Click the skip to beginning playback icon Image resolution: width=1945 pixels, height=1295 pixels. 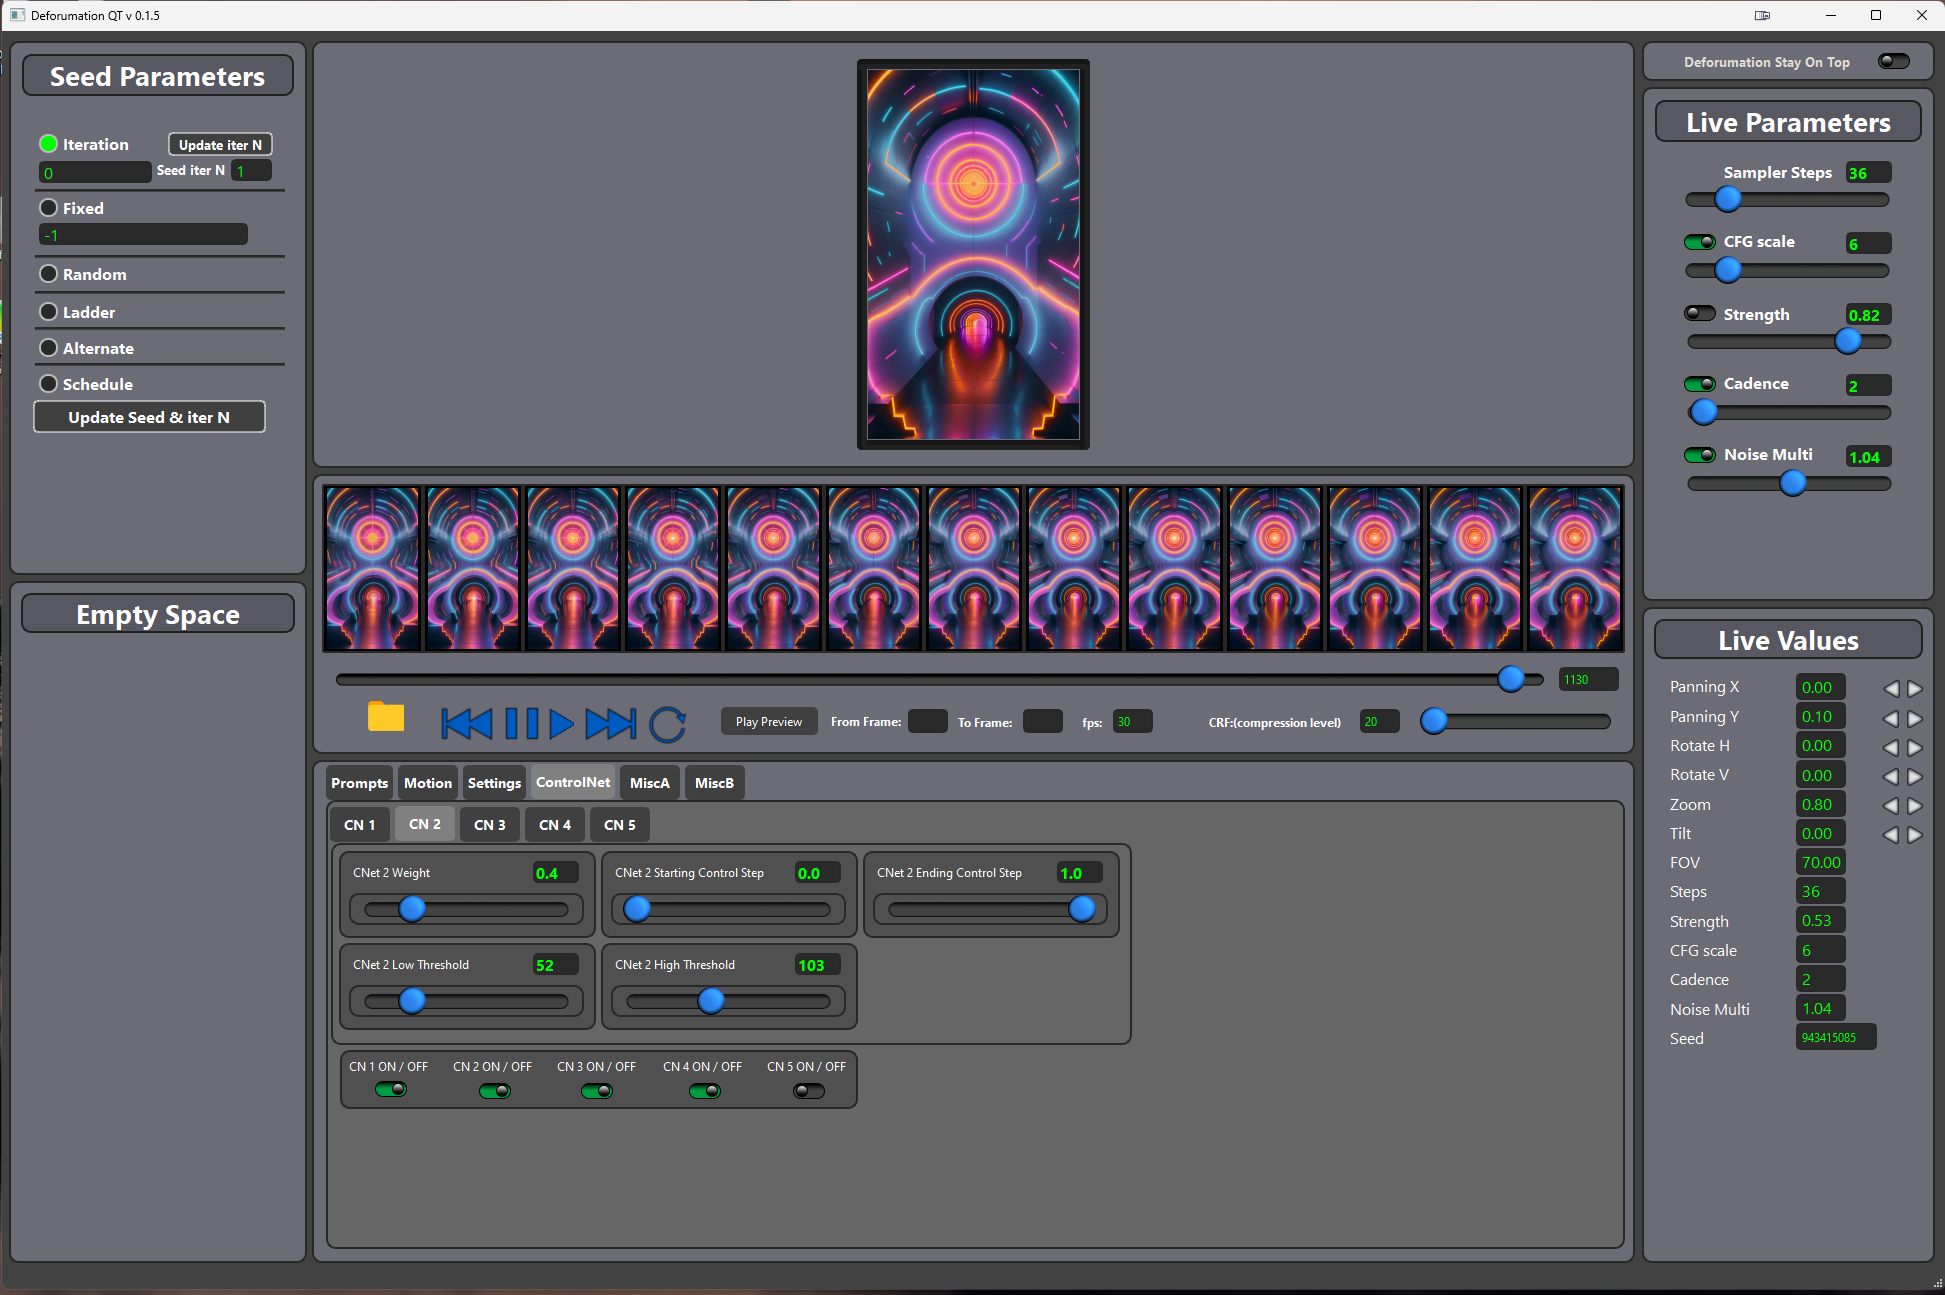[x=465, y=723]
